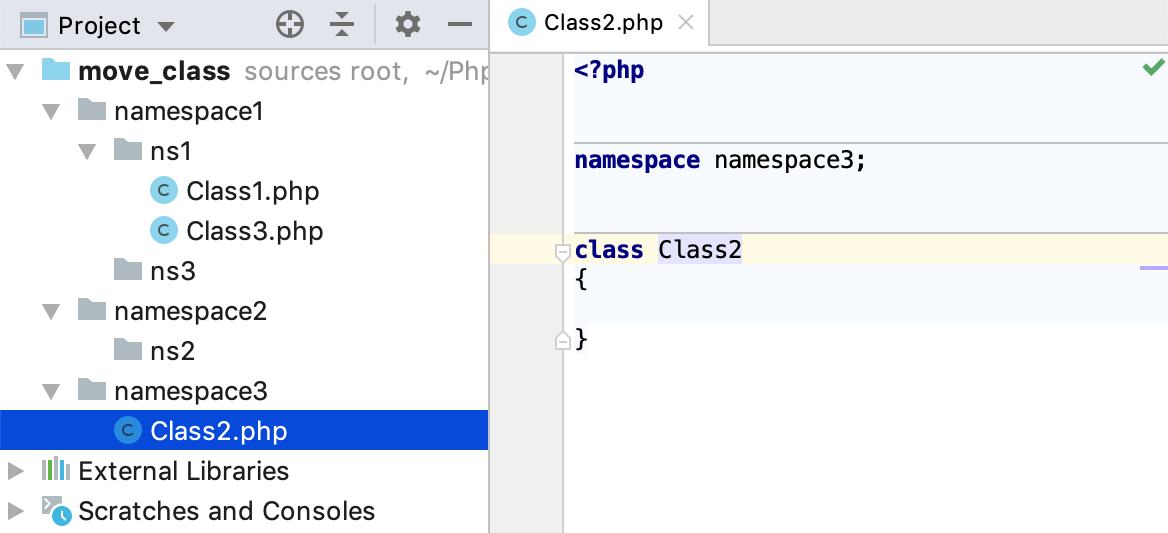Screen dimensions: 1168x533
Task: Open the Project view dropdown
Action: pos(166,26)
